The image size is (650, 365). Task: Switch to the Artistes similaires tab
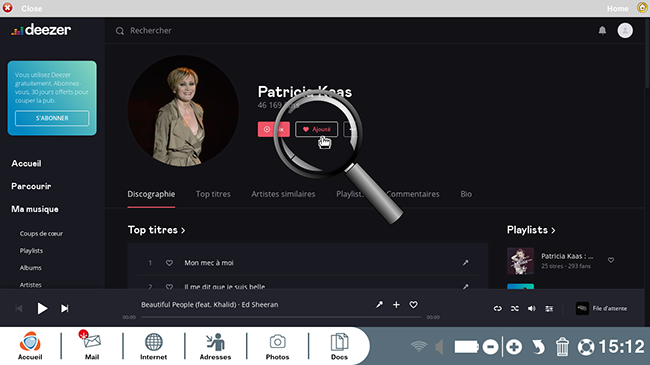point(283,194)
